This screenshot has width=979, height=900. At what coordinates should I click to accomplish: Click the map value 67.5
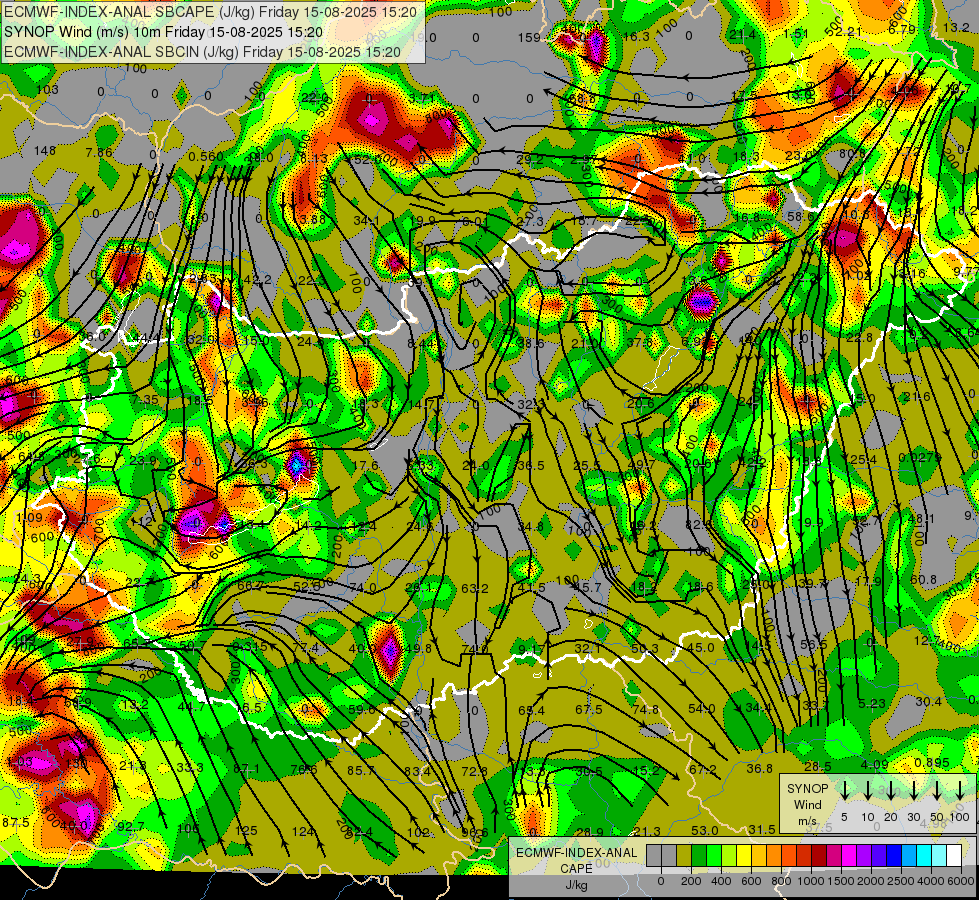[x=589, y=710]
